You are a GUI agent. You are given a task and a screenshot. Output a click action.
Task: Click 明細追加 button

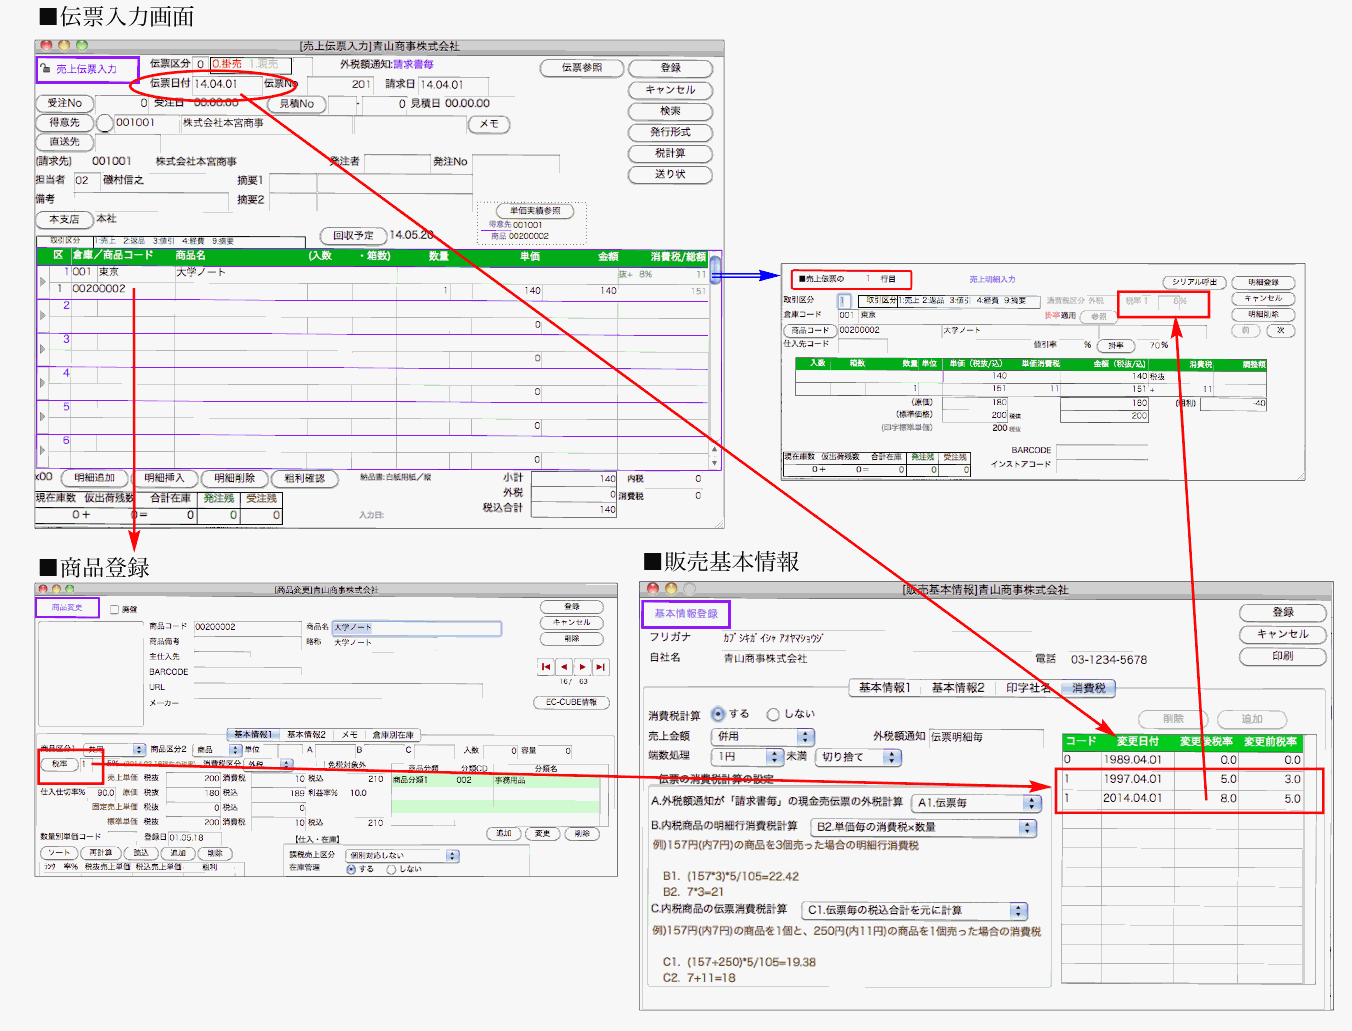click(x=95, y=478)
